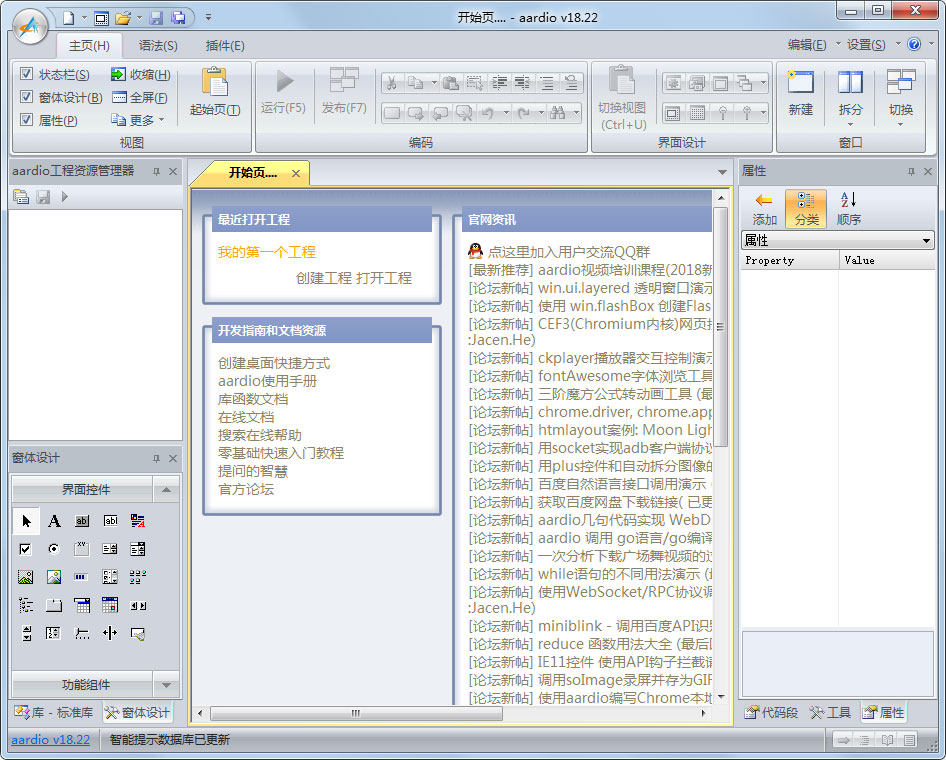Pick the list box control icon
The width and height of the screenshot is (946, 760).
[110, 549]
